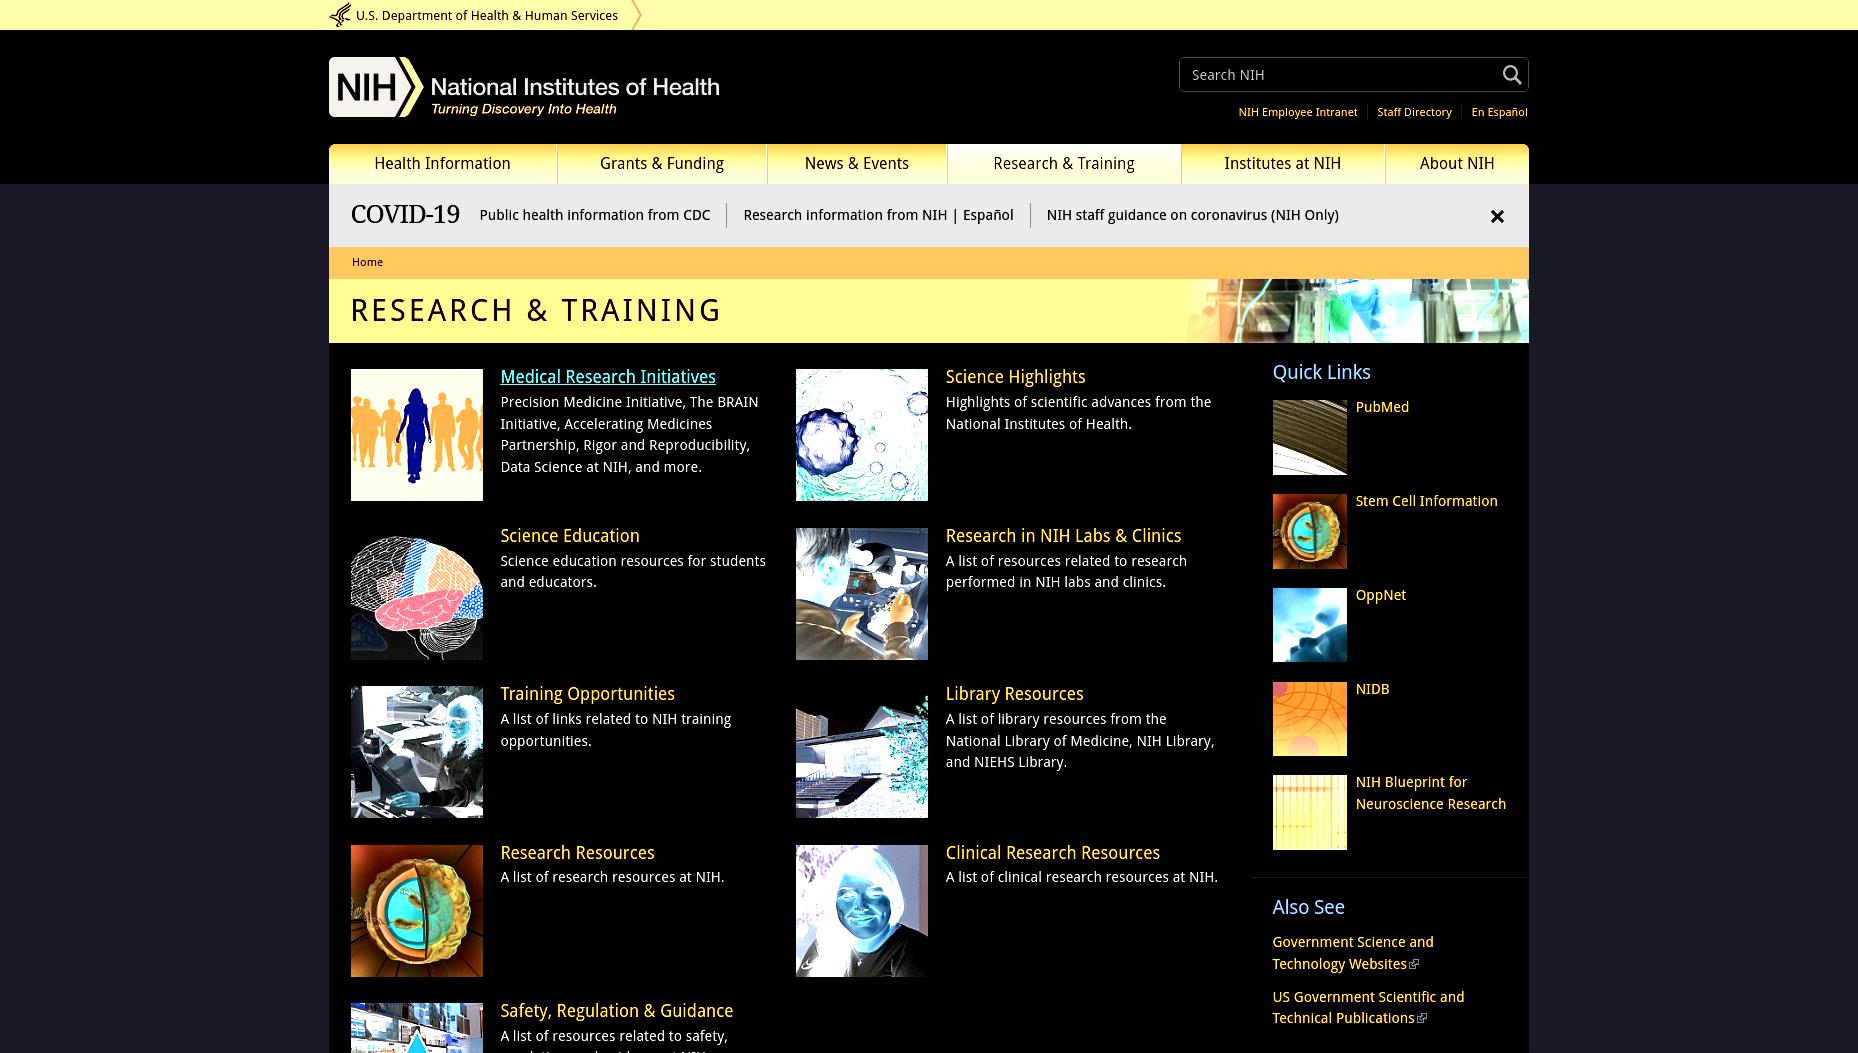Open Training Opportunities thumbnail image
1858x1053 pixels.
tap(416, 752)
